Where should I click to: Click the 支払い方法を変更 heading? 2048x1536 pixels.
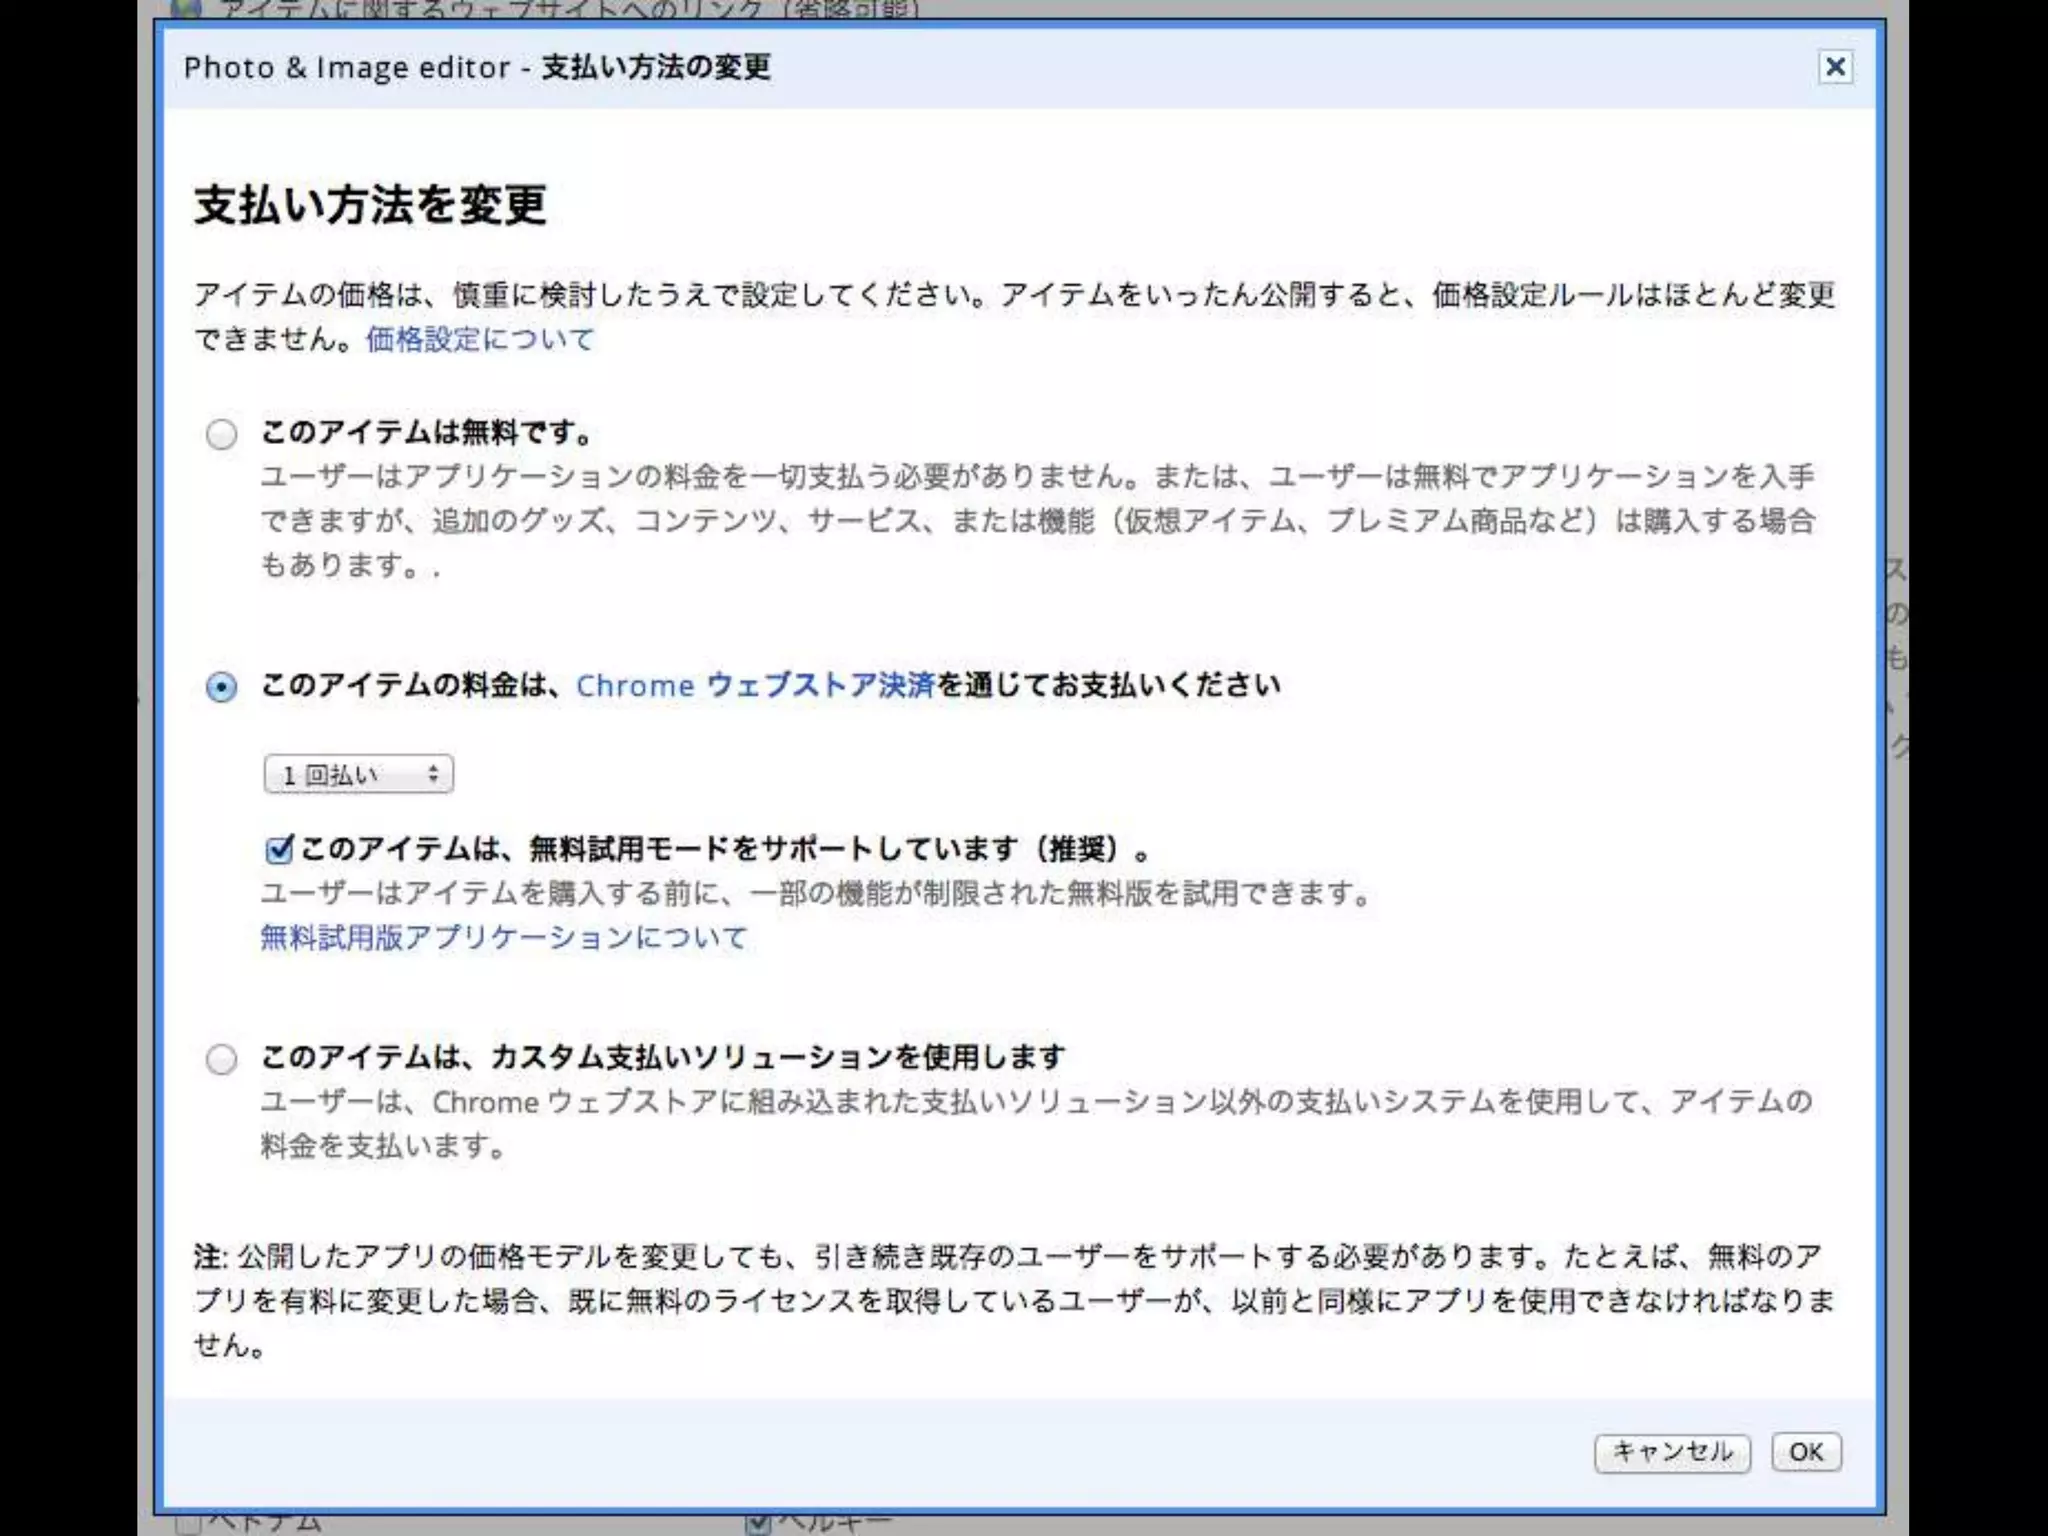370,205
